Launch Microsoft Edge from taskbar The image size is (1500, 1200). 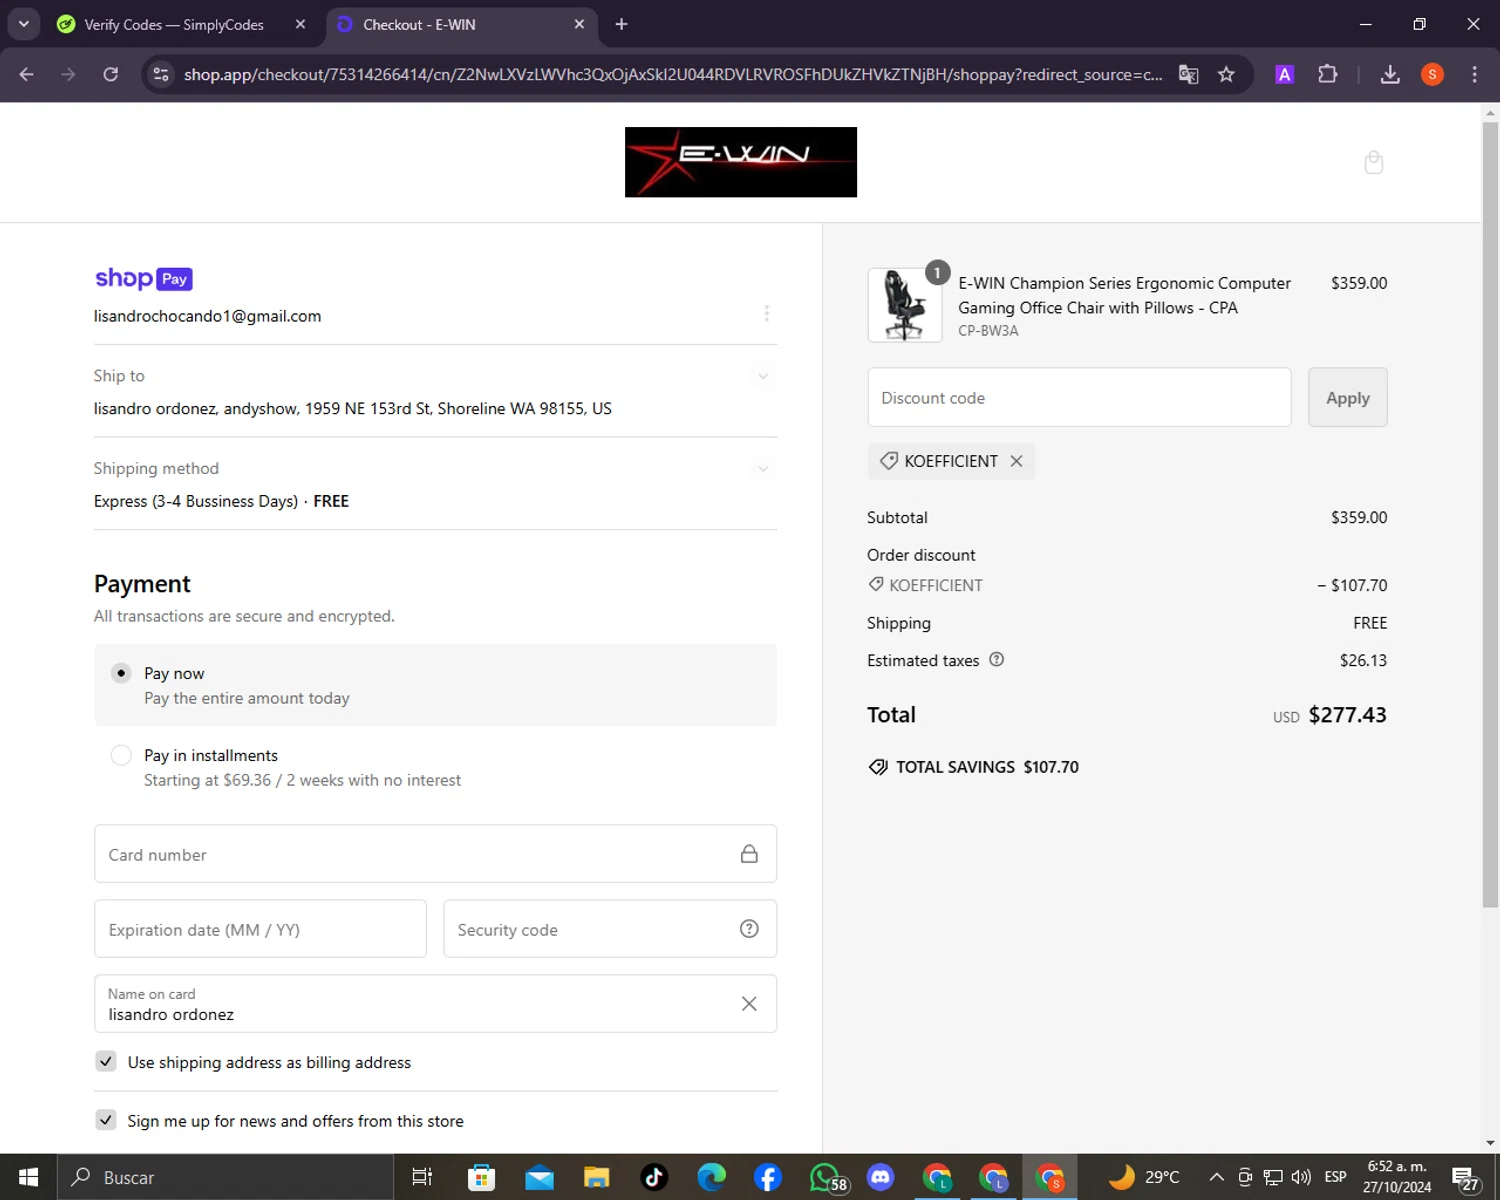click(x=712, y=1177)
